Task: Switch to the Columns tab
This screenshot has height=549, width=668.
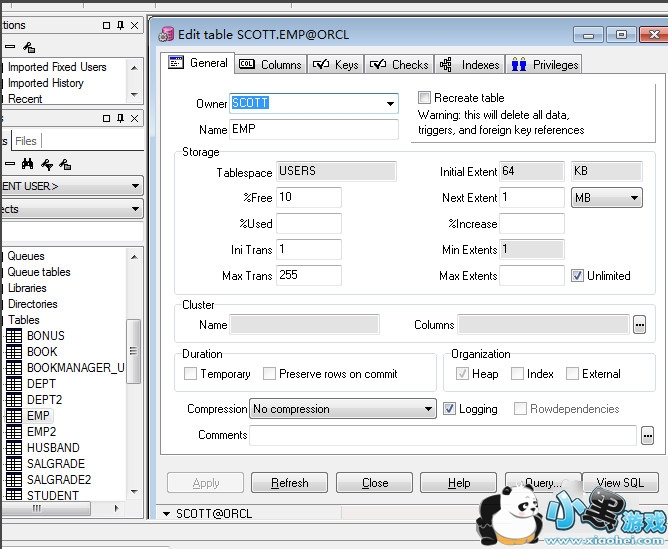Action: tap(270, 64)
